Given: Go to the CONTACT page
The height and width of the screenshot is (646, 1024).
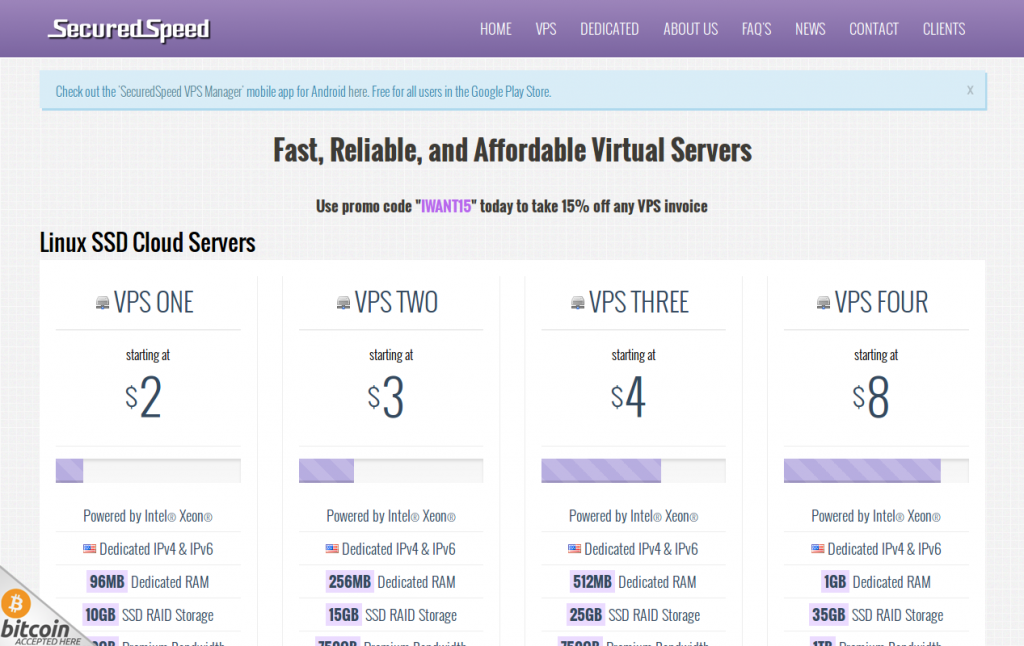Looking at the screenshot, I should click(874, 29).
